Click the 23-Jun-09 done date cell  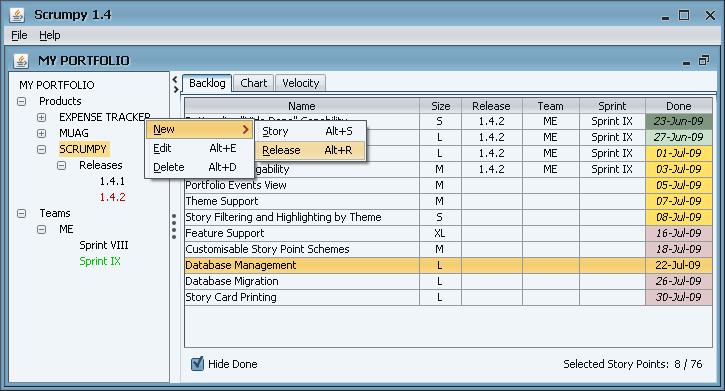coord(678,122)
